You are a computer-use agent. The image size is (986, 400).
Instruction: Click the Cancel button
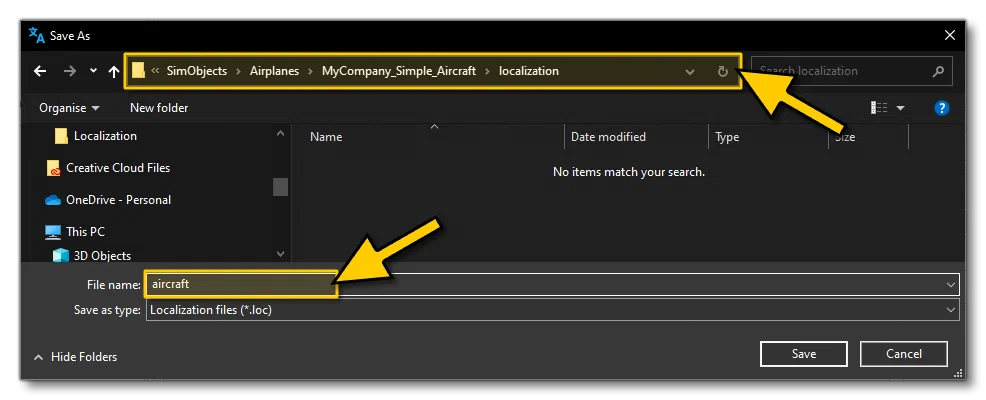click(x=904, y=354)
